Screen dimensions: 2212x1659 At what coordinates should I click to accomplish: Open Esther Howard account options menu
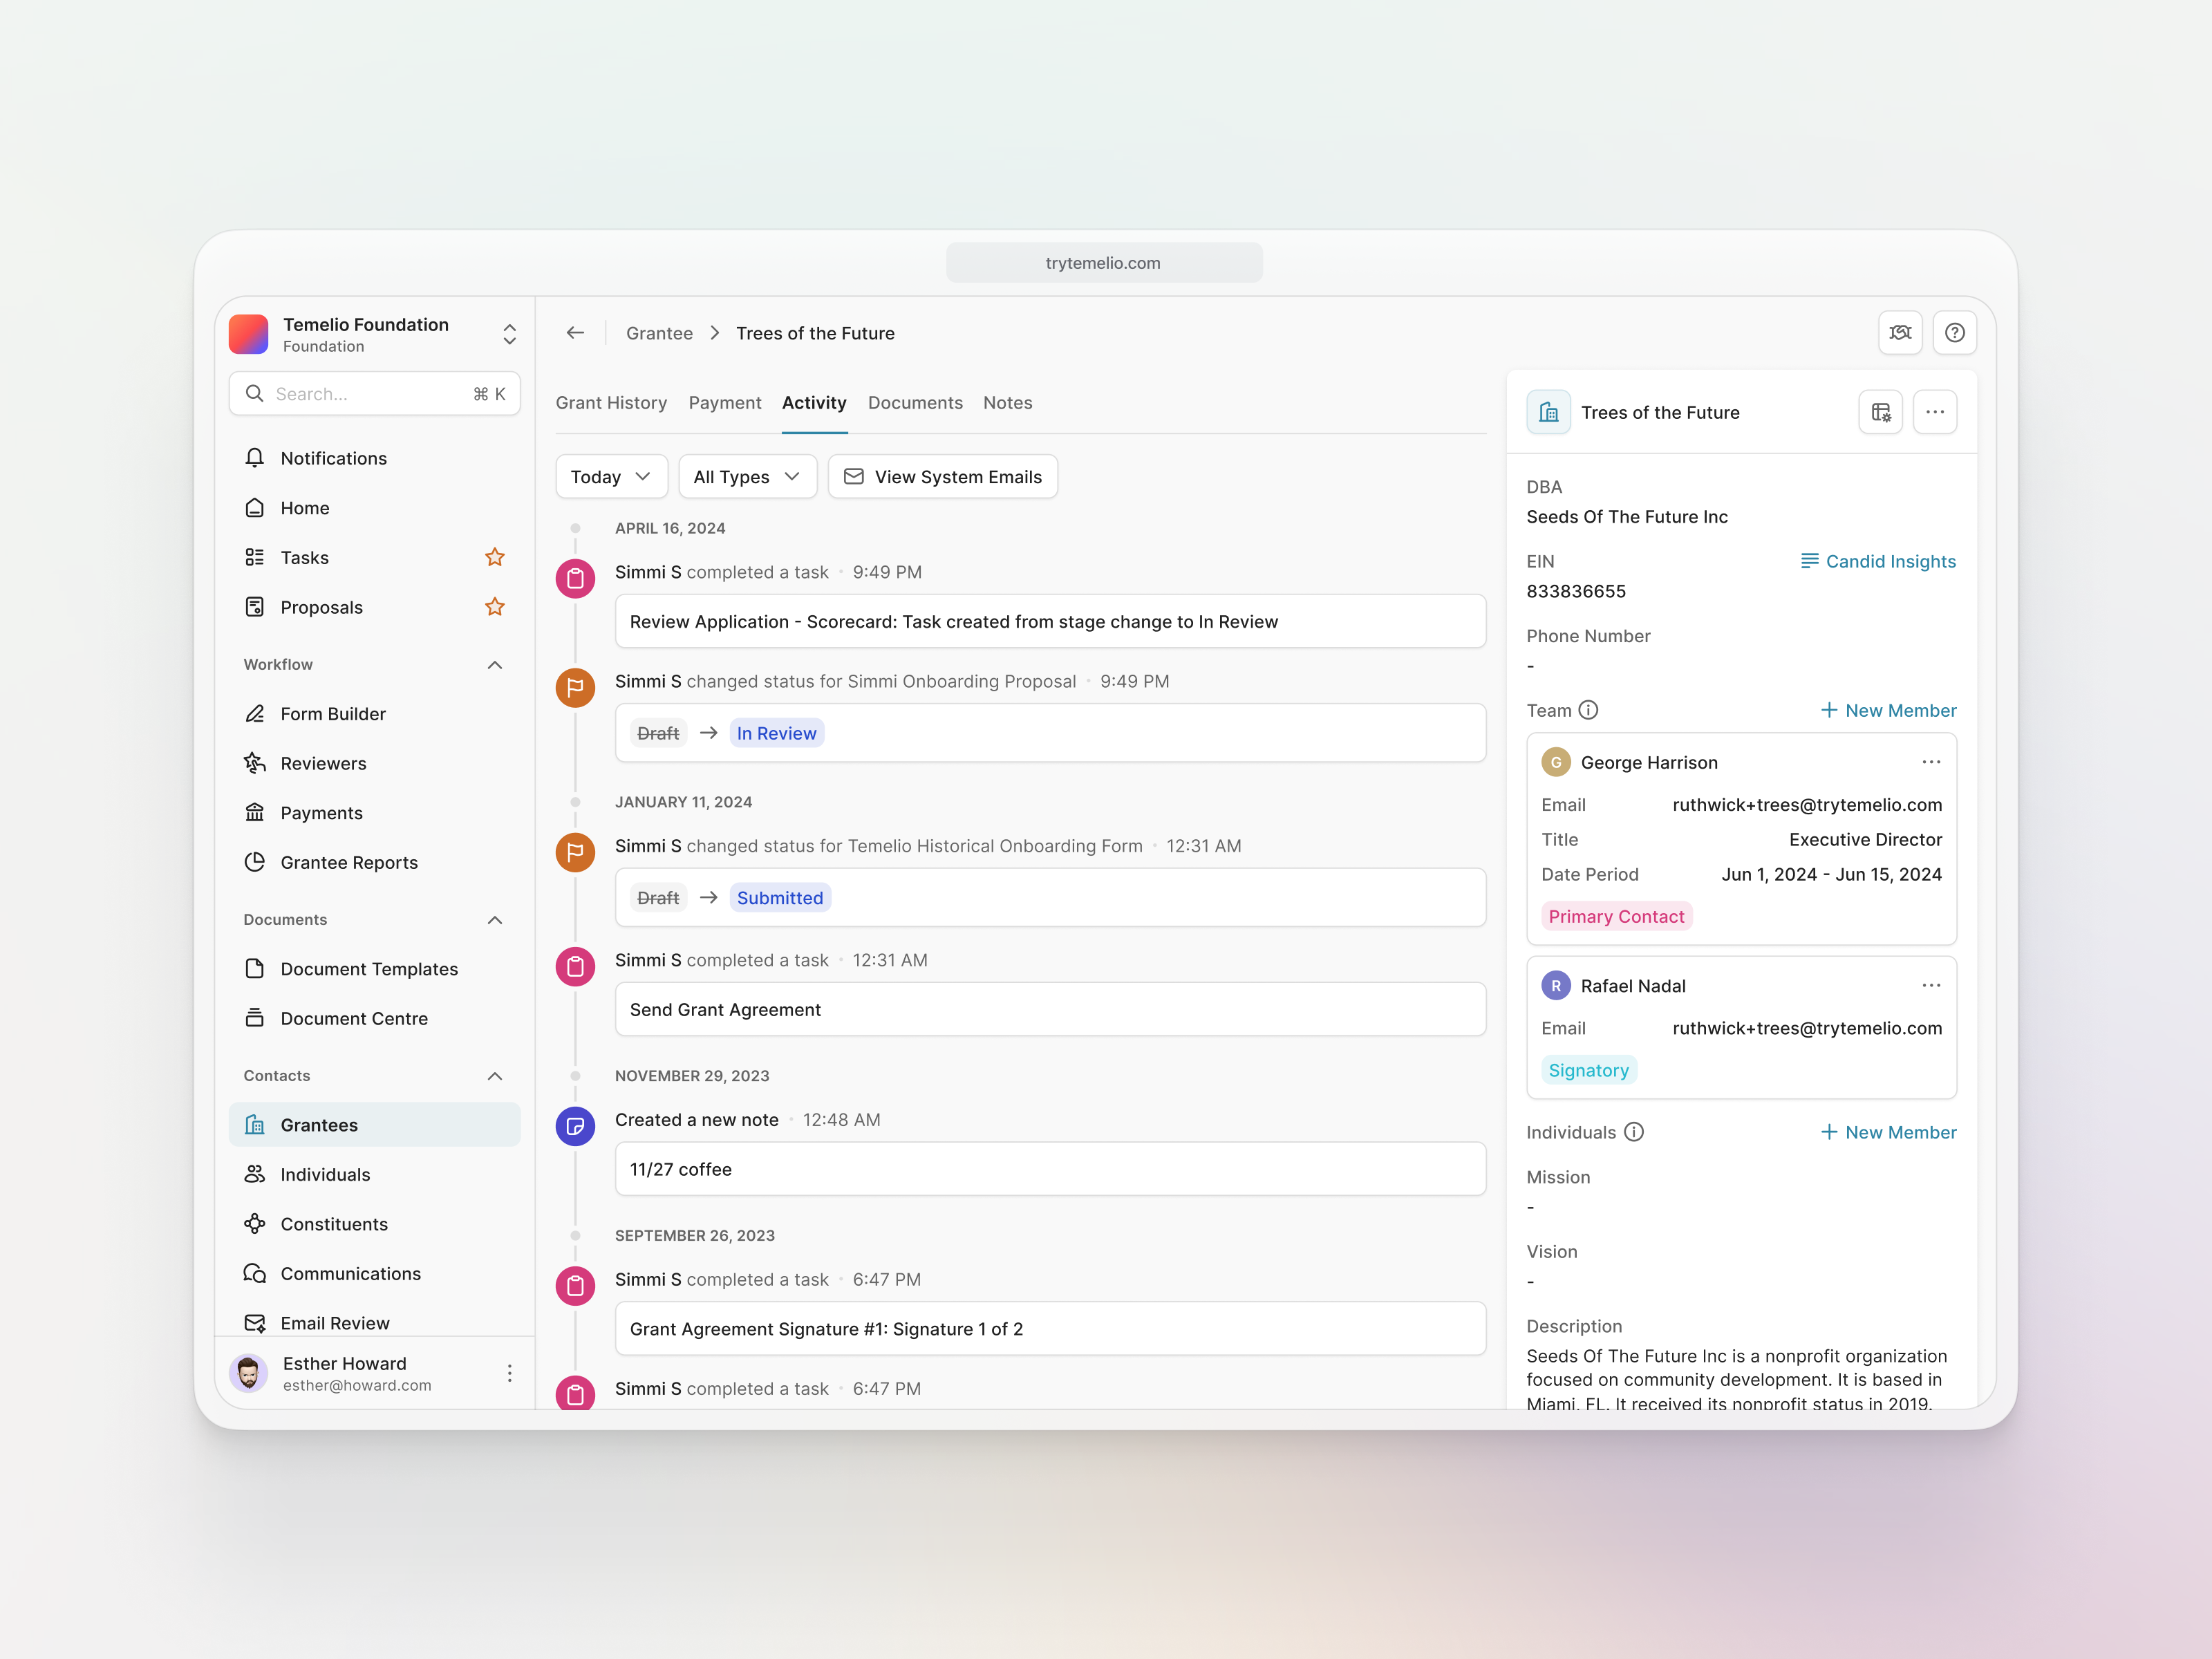click(509, 1374)
